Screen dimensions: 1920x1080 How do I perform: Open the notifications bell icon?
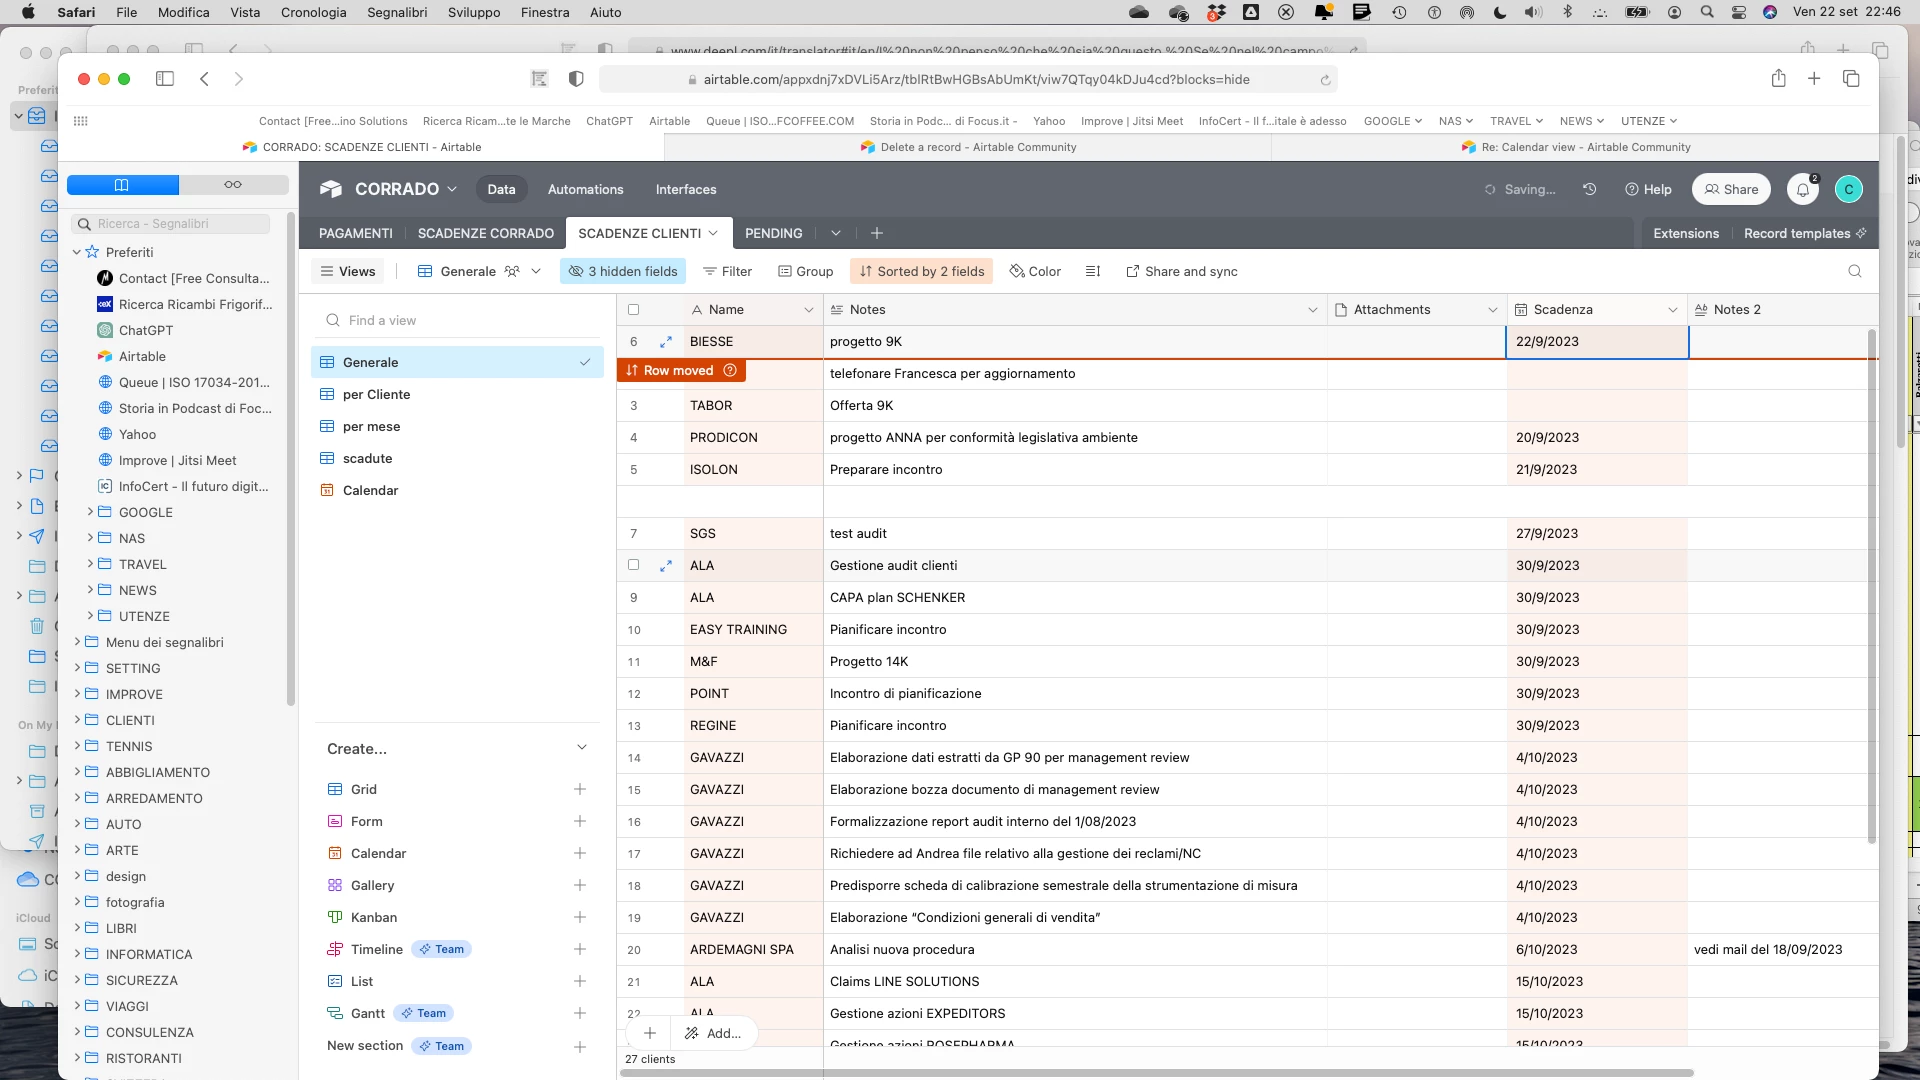(1802, 190)
